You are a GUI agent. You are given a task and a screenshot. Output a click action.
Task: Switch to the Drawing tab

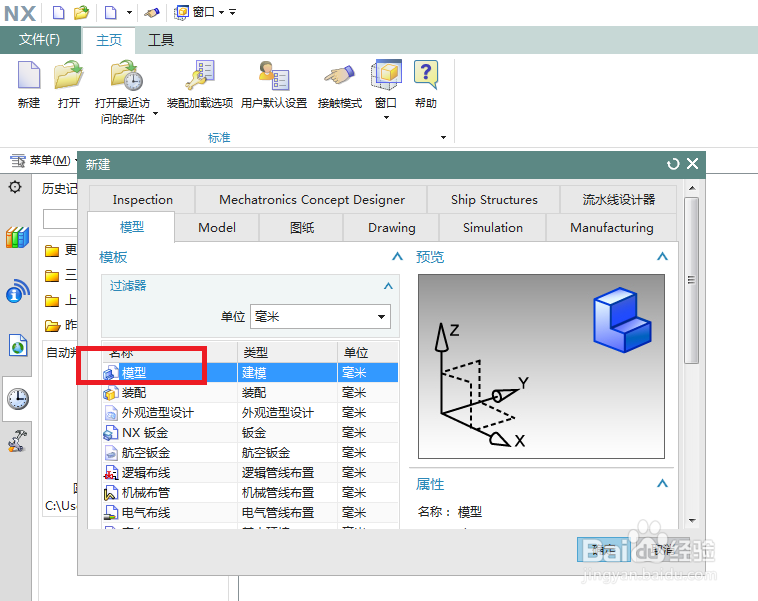392,228
